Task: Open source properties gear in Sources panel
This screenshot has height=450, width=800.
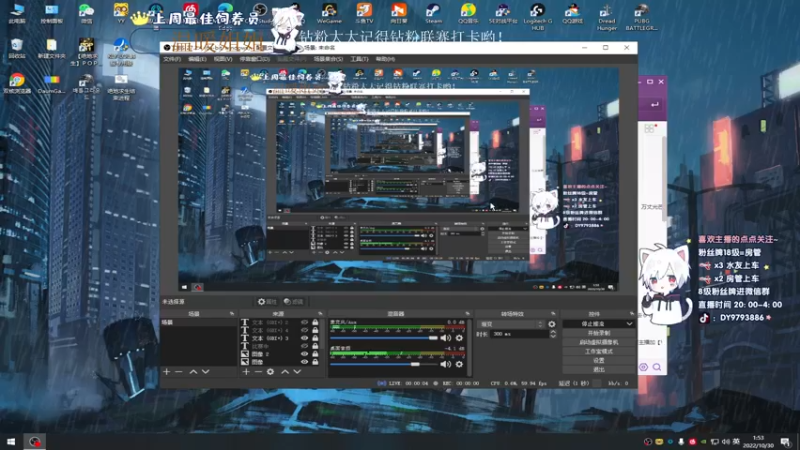Action: tap(270, 372)
